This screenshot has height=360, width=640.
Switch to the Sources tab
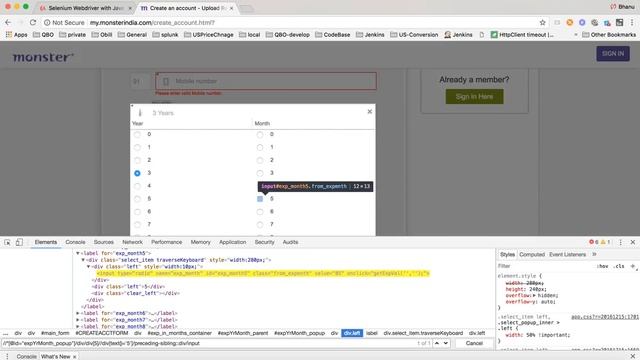(104, 242)
